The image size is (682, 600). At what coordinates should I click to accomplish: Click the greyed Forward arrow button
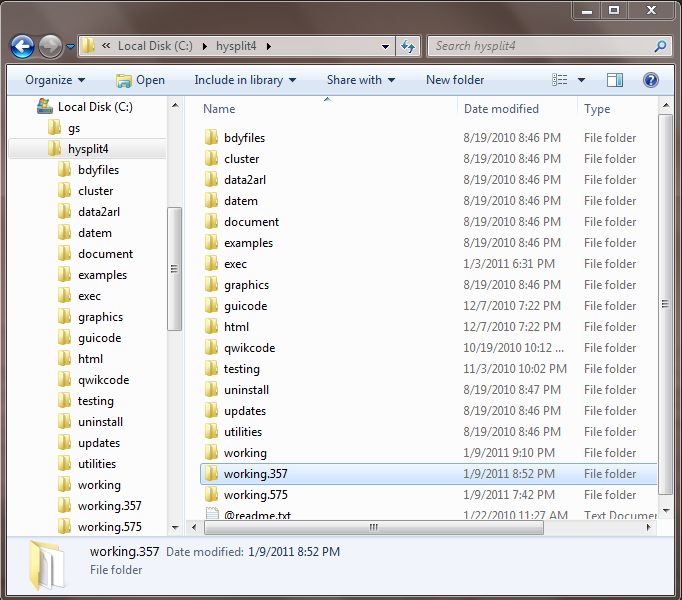click(50, 46)
